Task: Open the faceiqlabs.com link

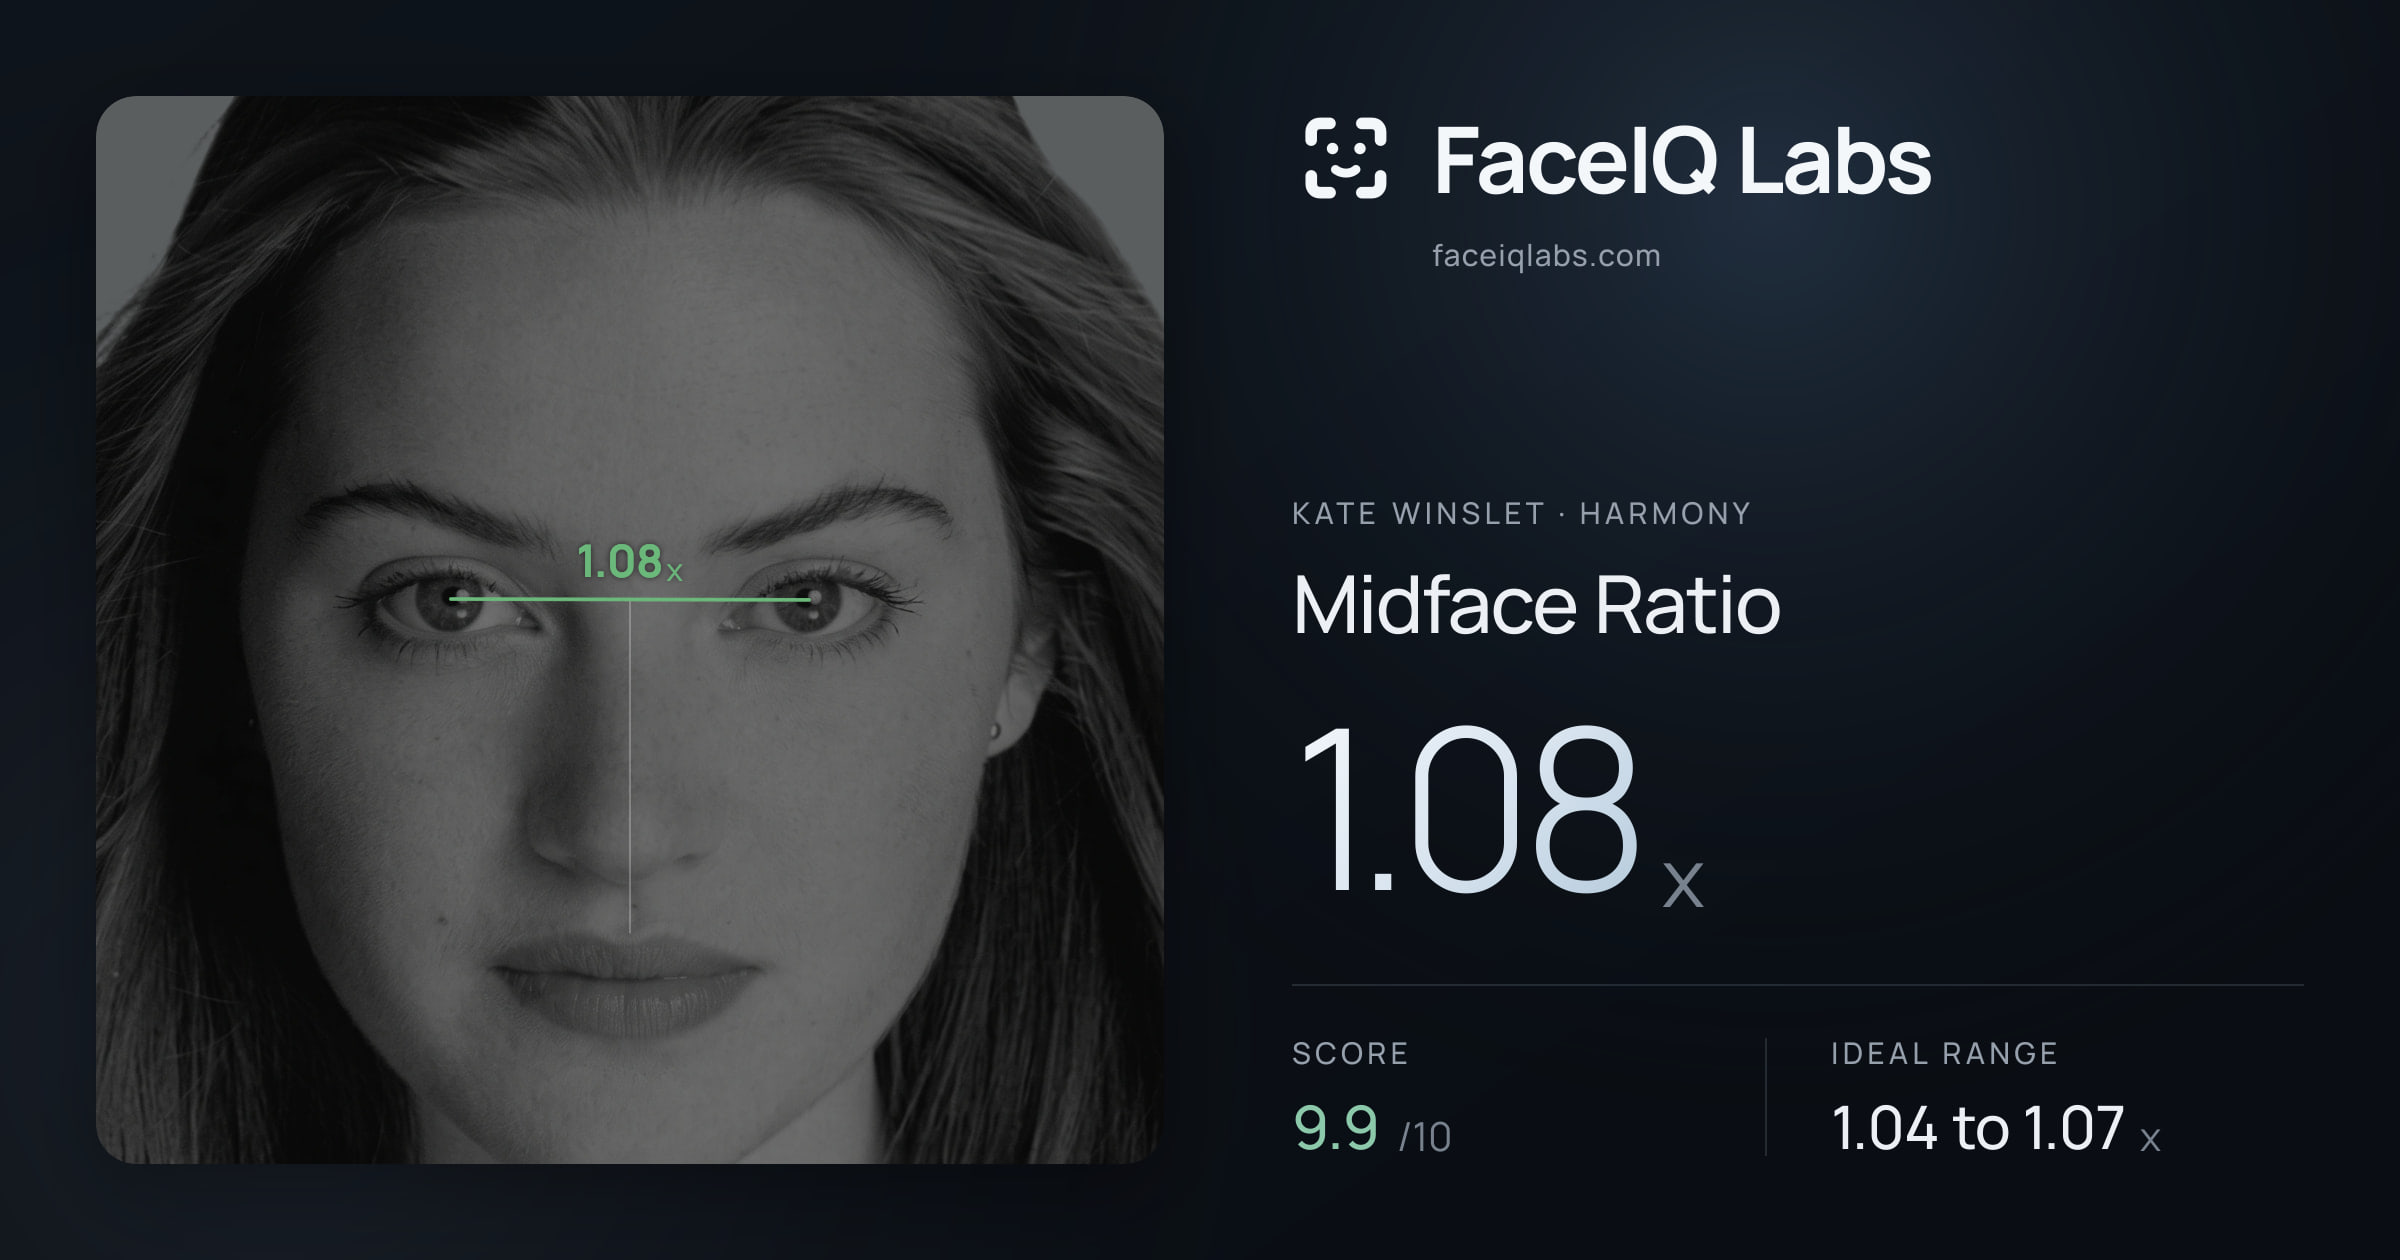Action: [1546, 256]
